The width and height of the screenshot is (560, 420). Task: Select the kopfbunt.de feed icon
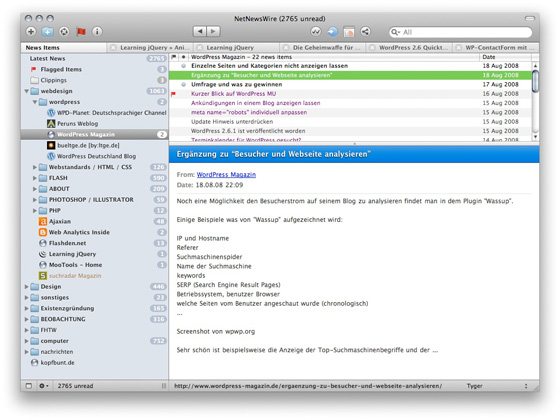35,363
